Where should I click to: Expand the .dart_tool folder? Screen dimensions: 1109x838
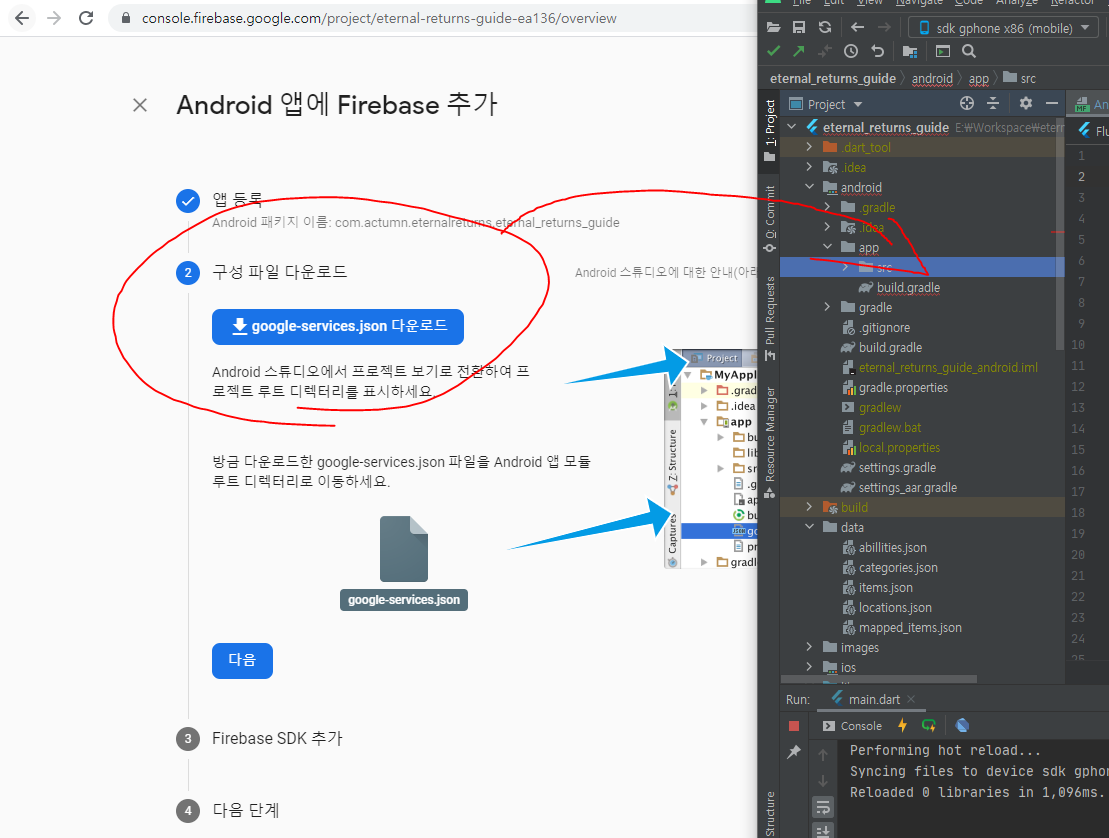[810, 147]
